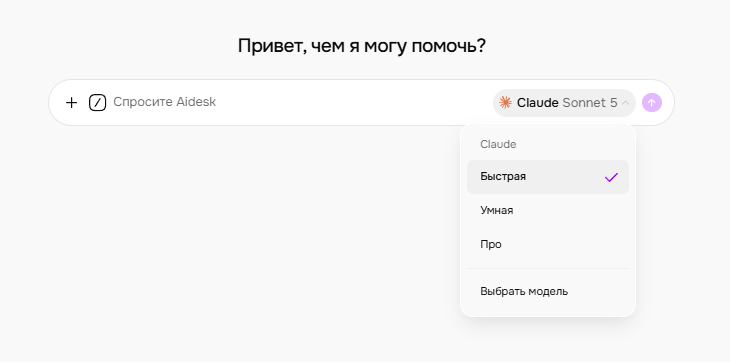This screenshot has width=730, height=362.
Task: Click the Привет, чем я могу помочь heading
Action: [362, 46]
